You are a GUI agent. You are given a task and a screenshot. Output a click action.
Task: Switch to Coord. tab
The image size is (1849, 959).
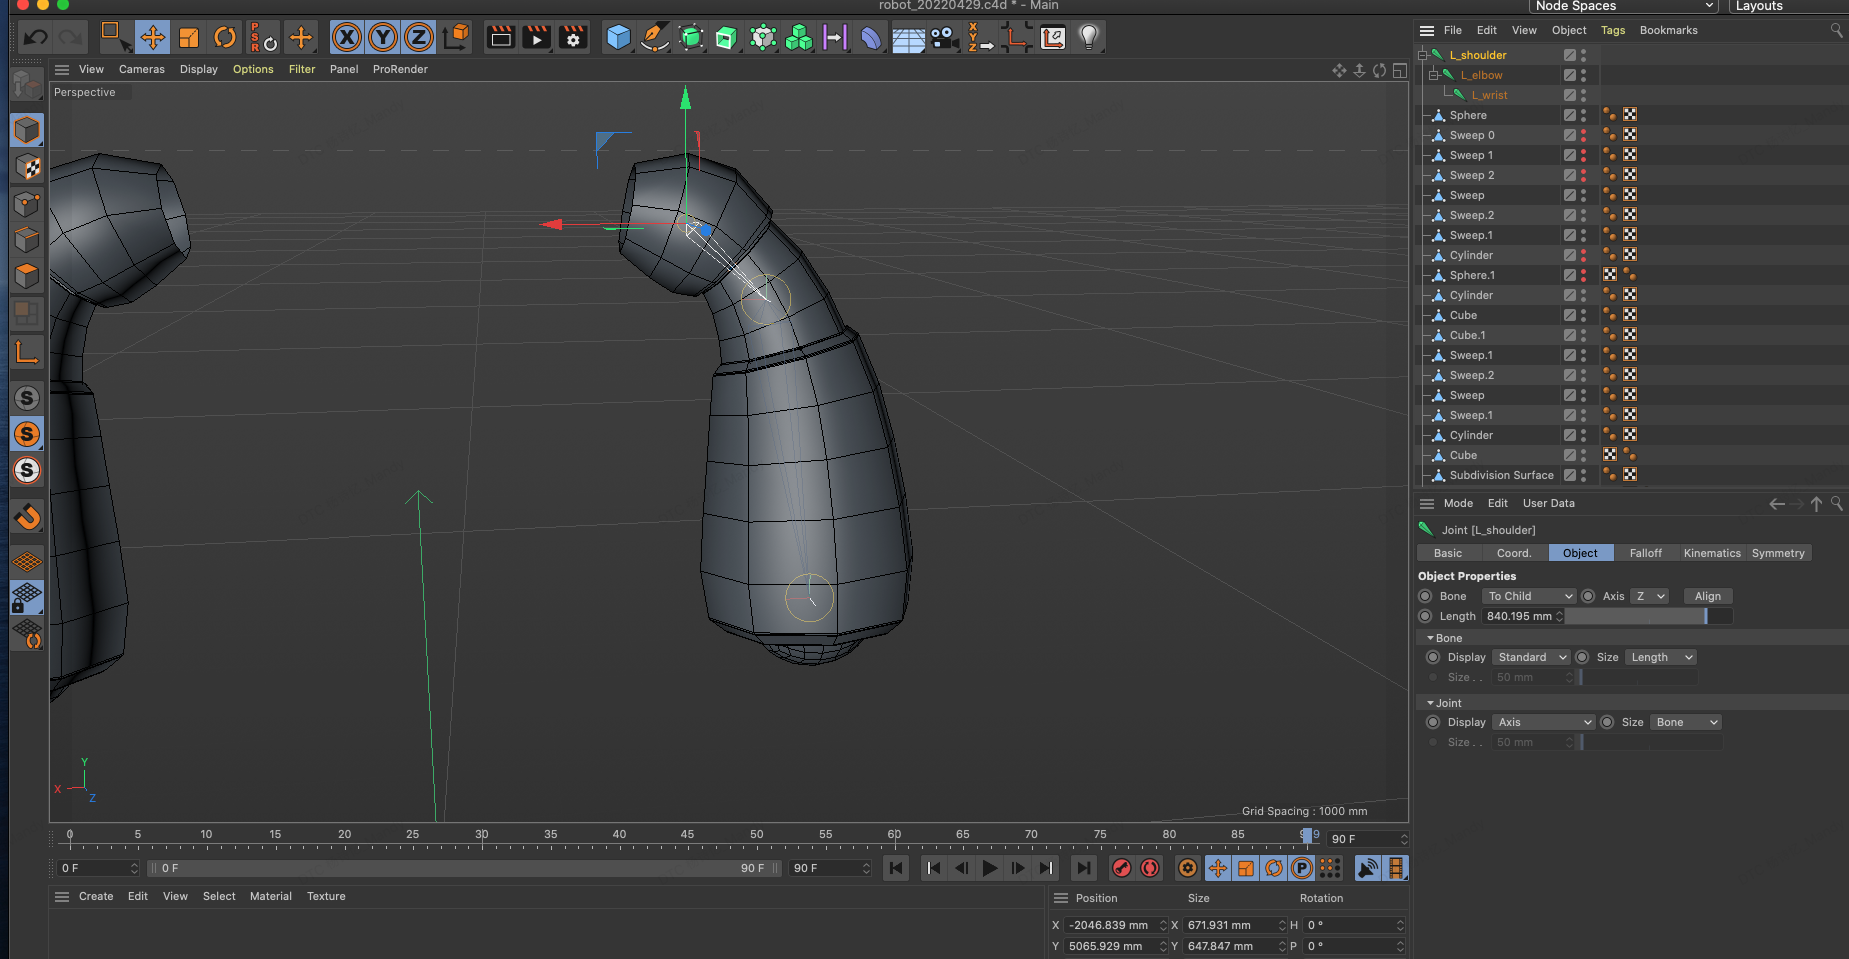coord(1514,553)
